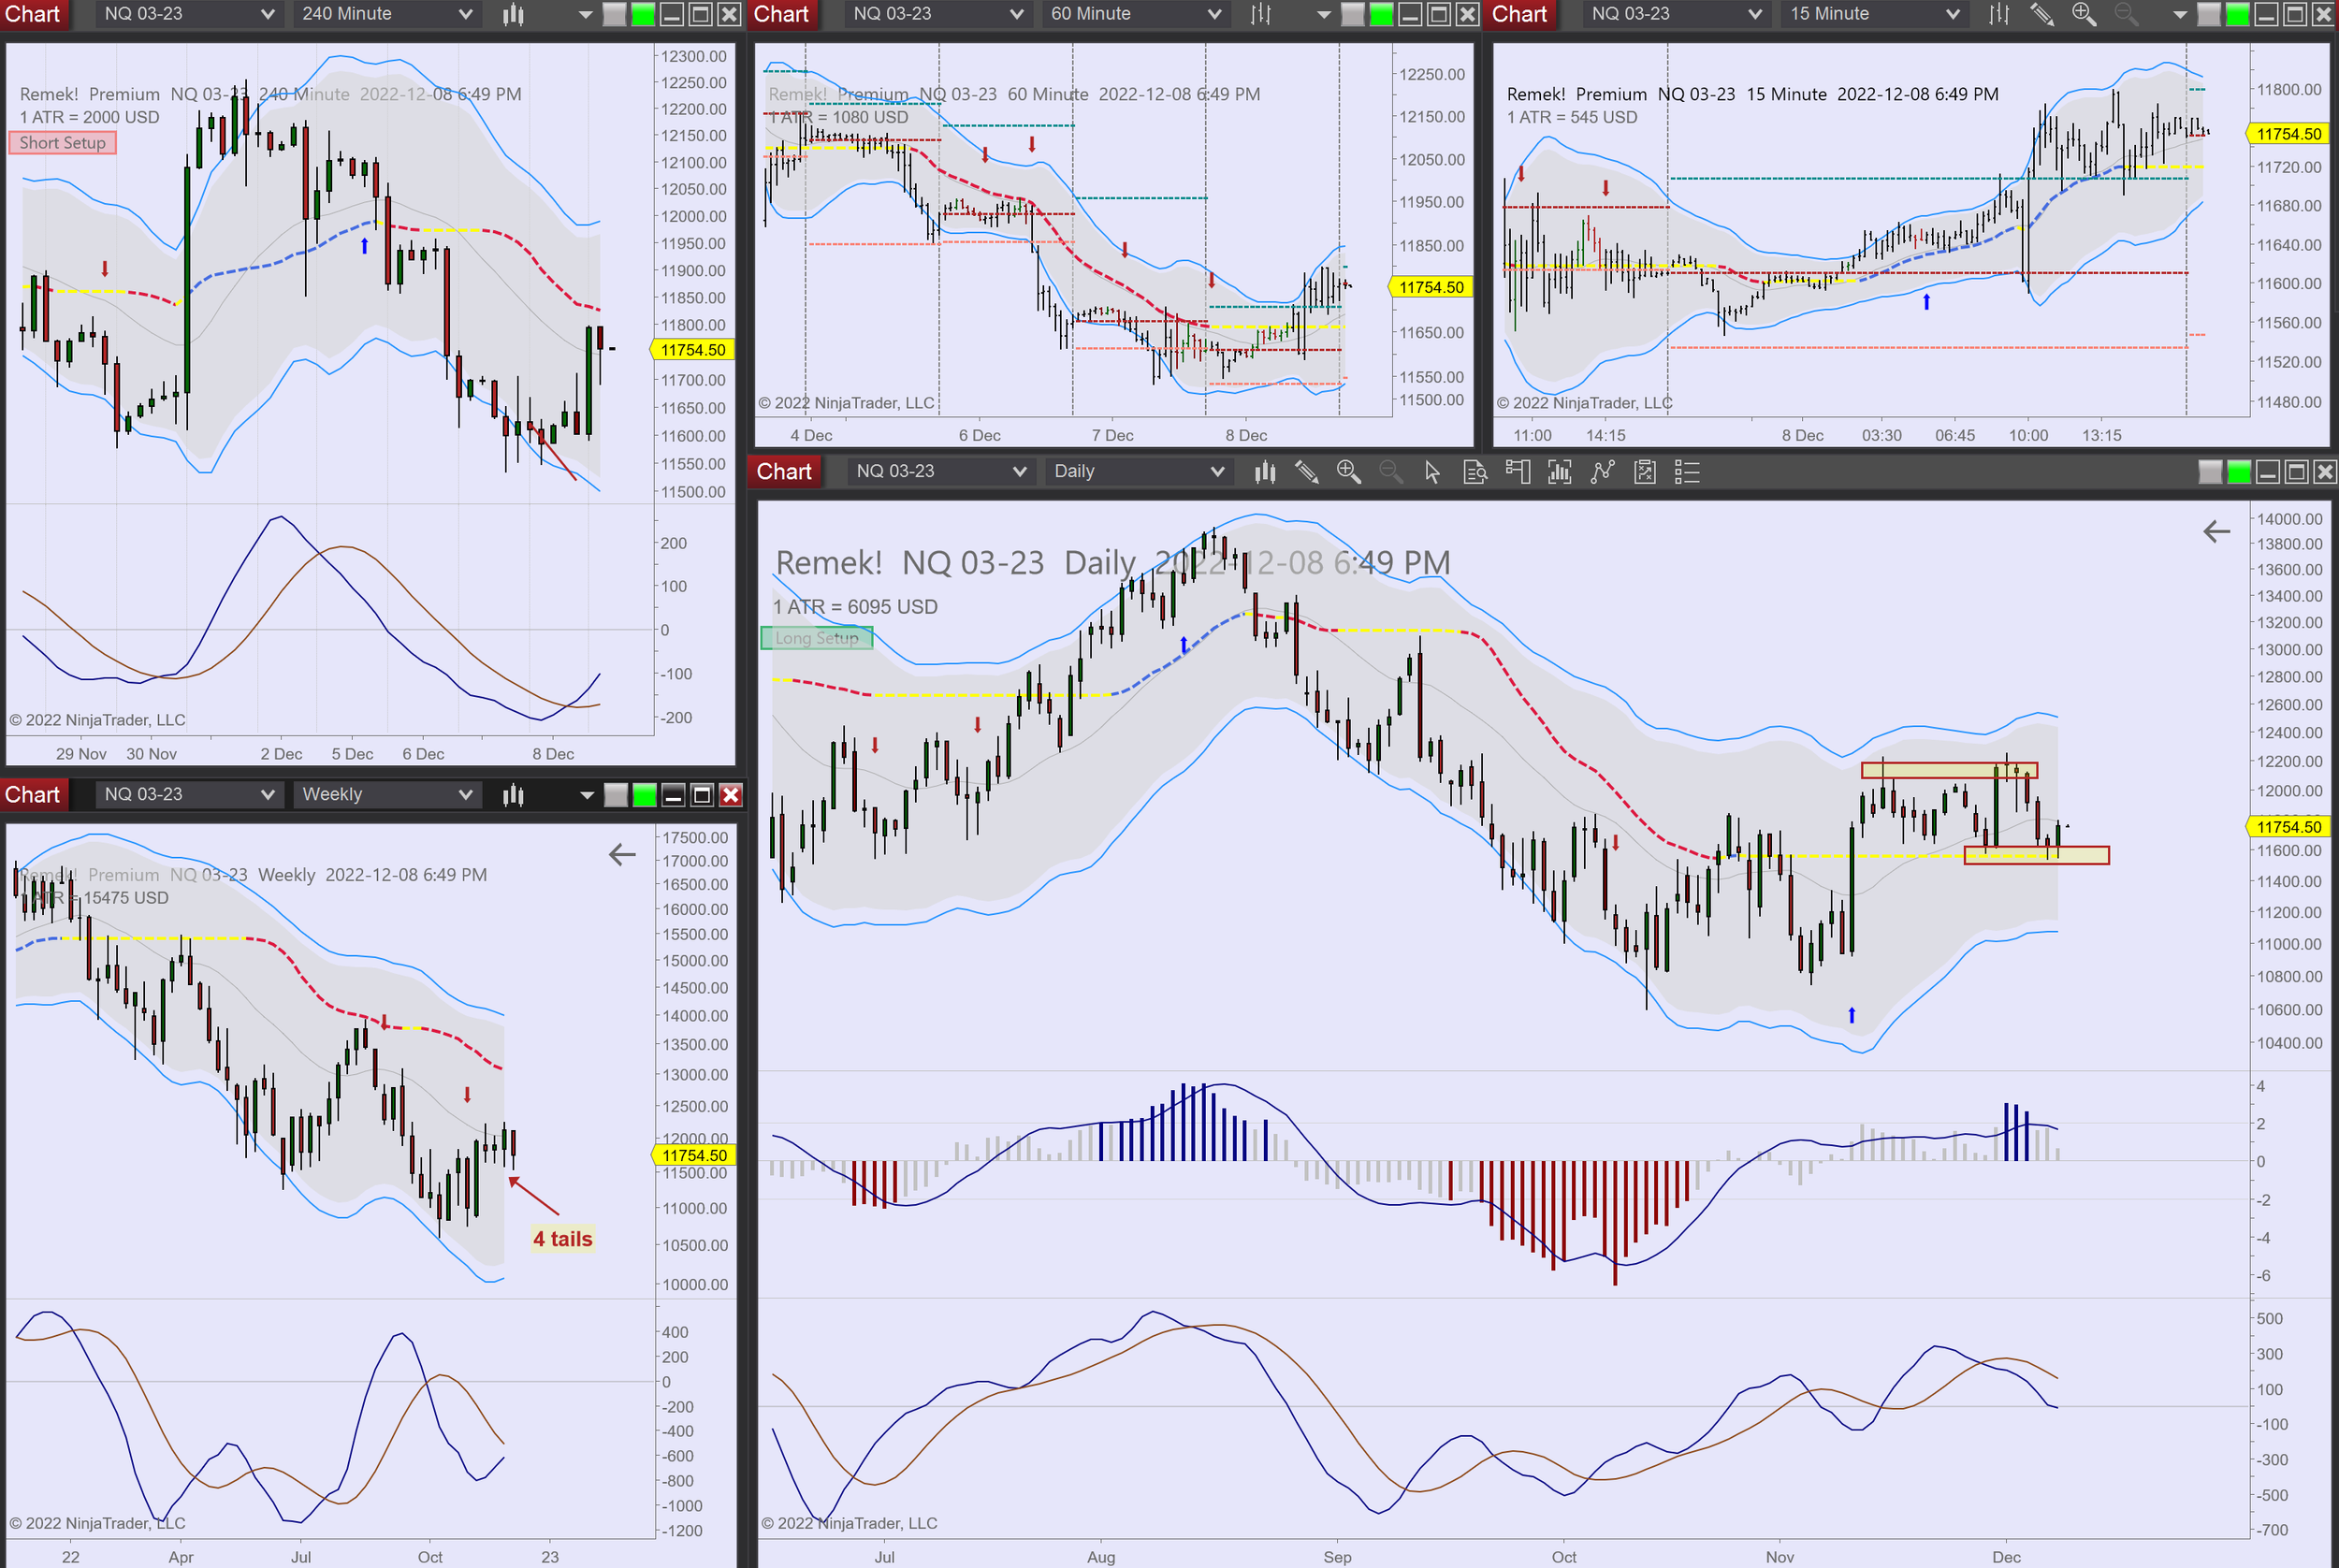The width and height of the screenshot is (2339, 1568).
Task: Expand overflow arrow in 15 Minute chart toolbar
Action: pos(2180,14)
